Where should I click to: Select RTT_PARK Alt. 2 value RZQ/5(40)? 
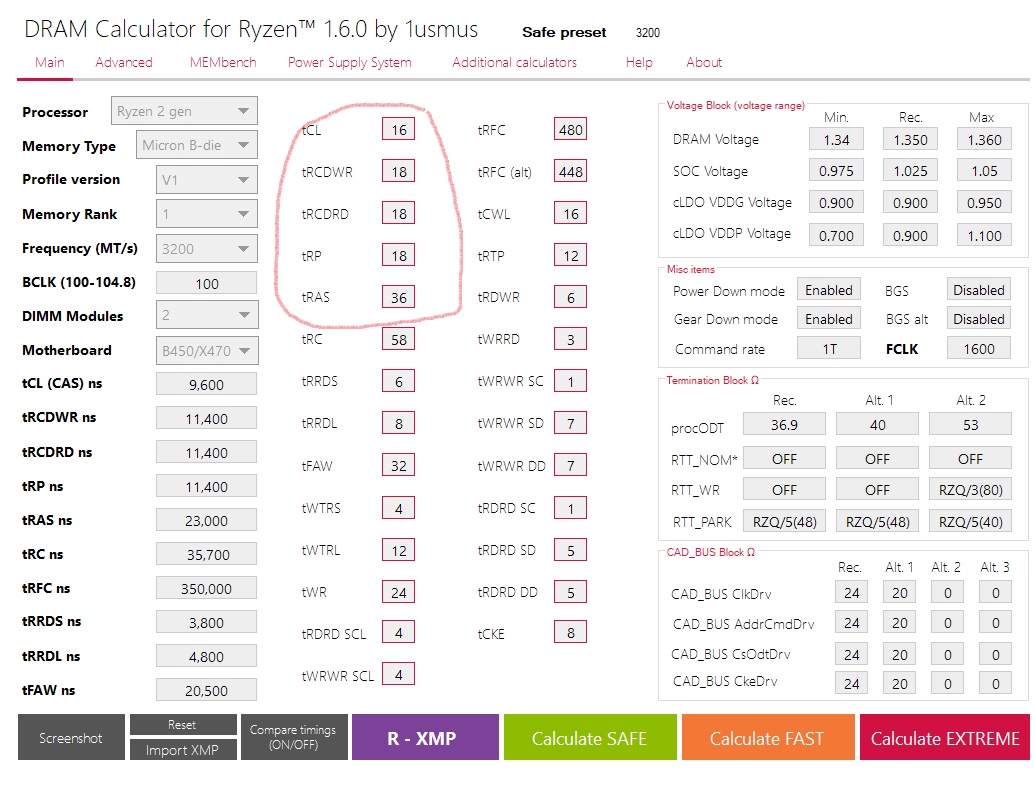970,521
